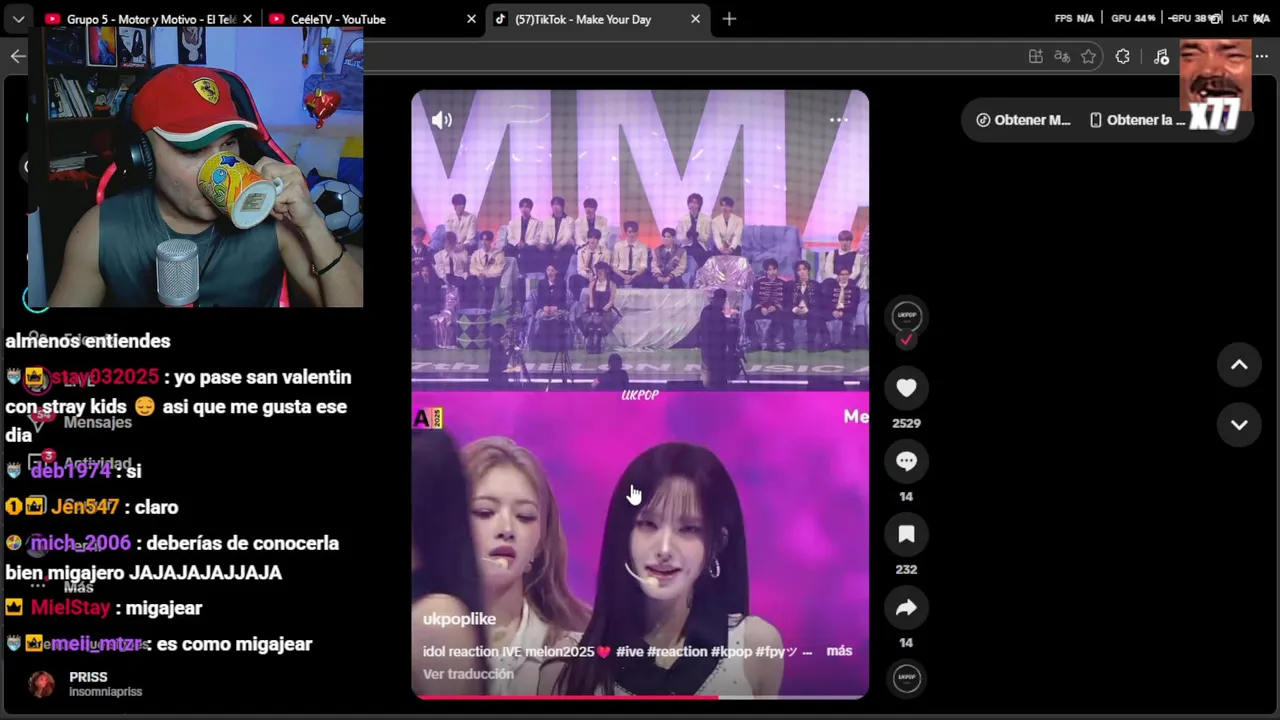This screenshot has height=720, width=1280.
Task: Go back with browser back arrow
Action: point(18,56)
